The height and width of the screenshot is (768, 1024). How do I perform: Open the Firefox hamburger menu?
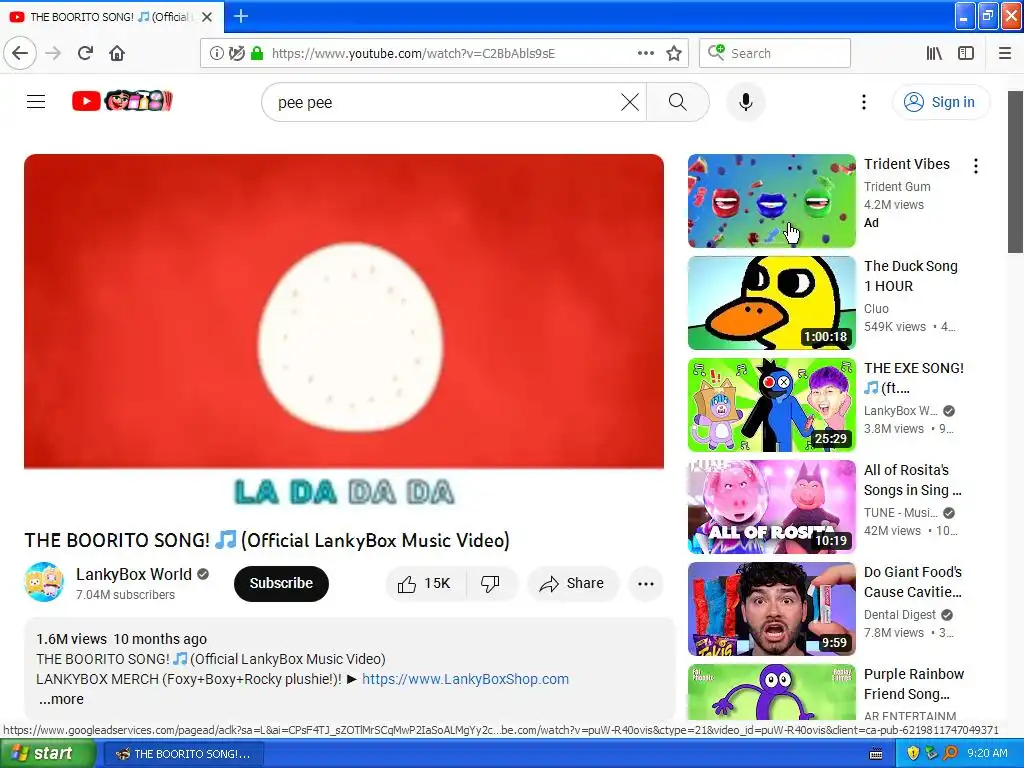[x=1005, y=54]
